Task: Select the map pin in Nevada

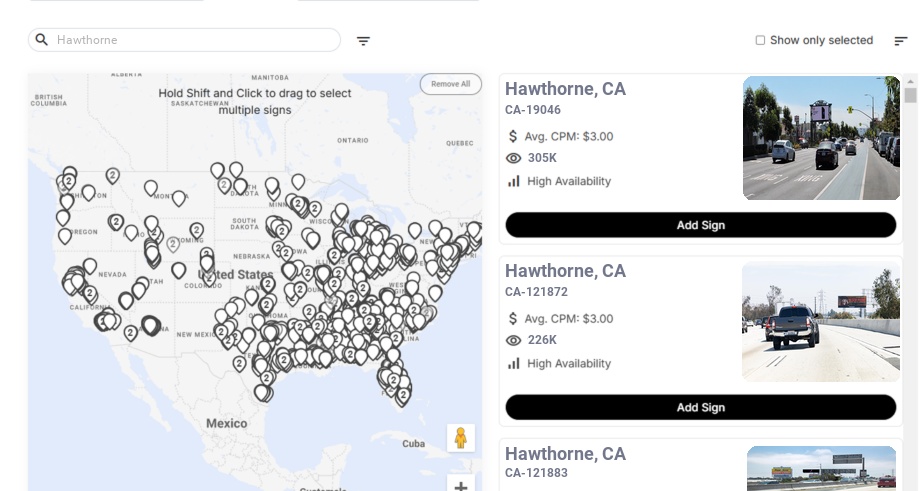Action: (90, 266)
